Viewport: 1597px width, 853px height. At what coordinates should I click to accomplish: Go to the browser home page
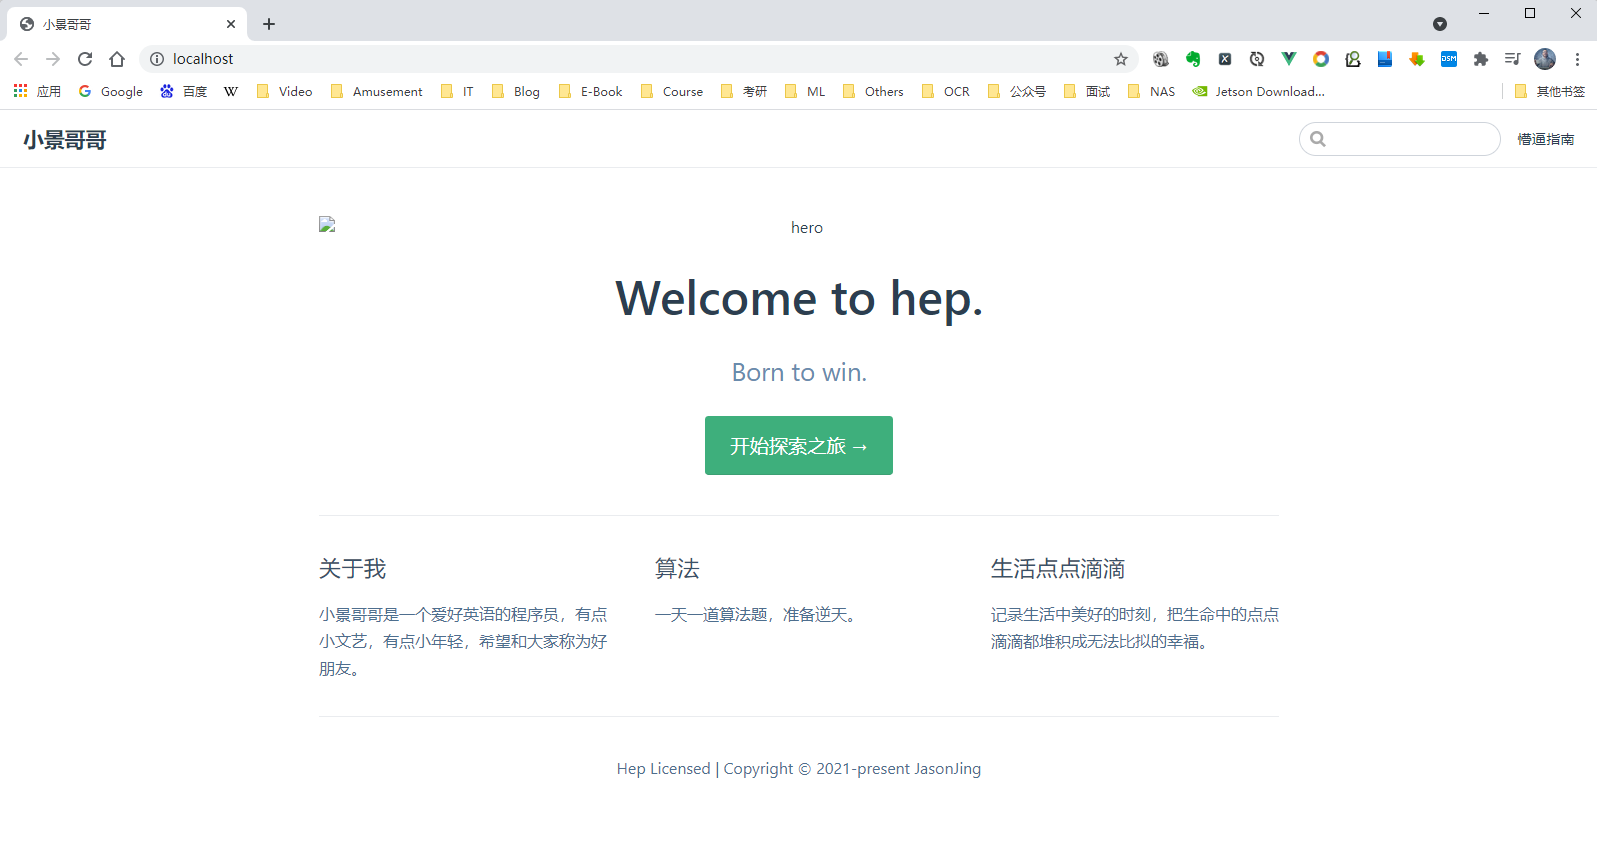pos(117,59)
